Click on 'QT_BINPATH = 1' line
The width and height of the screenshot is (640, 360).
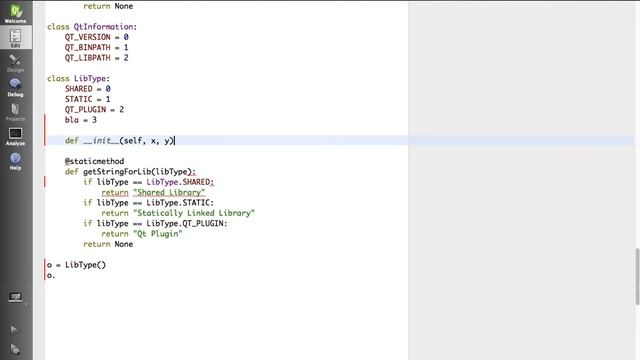click(96, 47)
